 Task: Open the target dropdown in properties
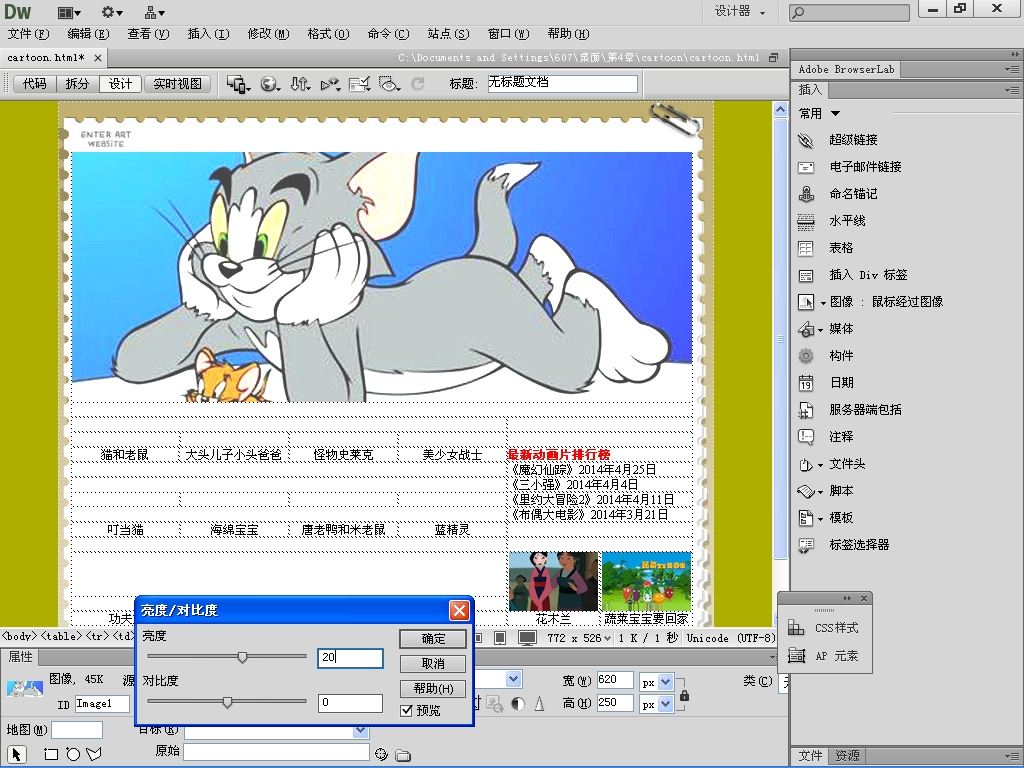point(360,731)
